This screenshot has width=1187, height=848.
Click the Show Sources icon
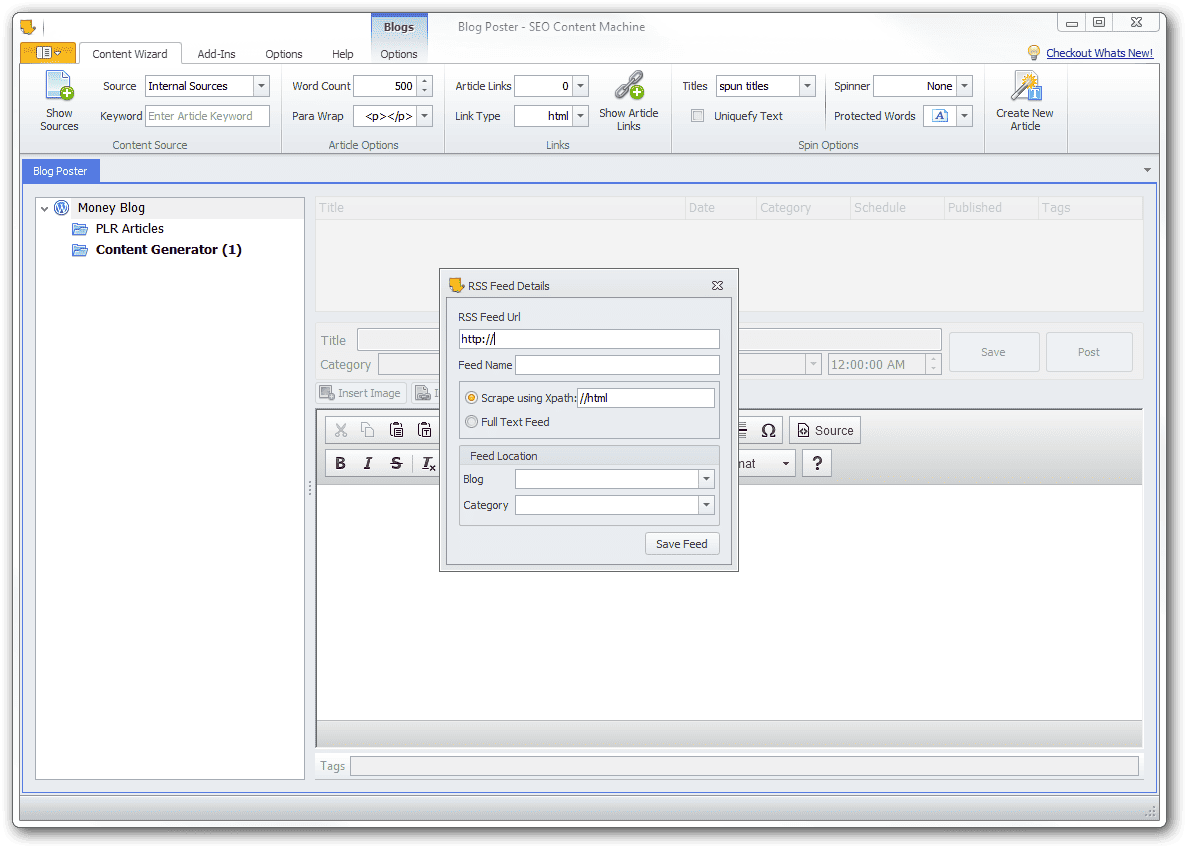tap(59, 86)
